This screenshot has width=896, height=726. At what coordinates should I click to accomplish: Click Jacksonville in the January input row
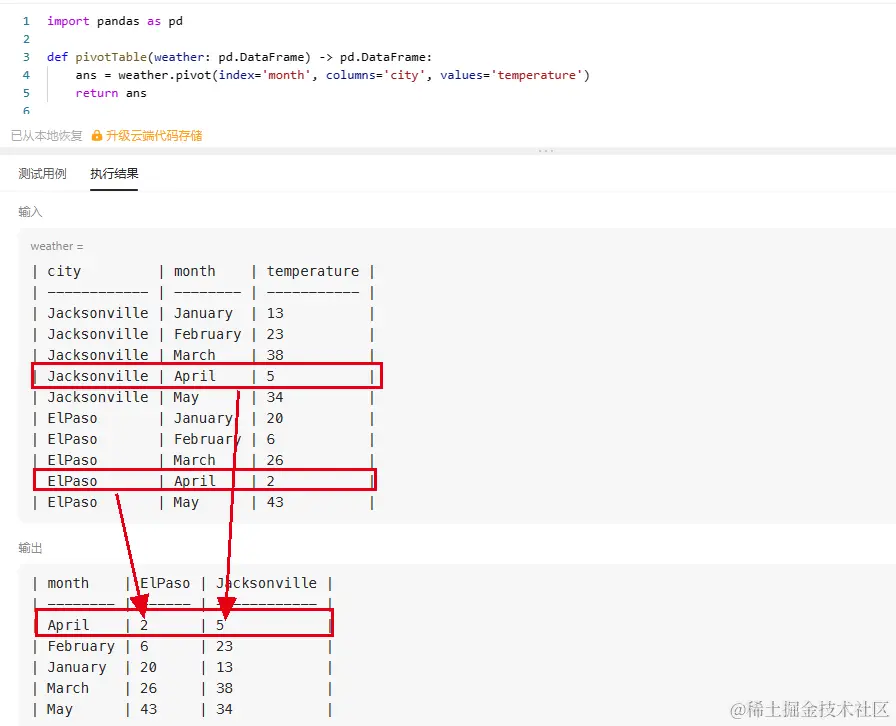[x=98, y=313]
